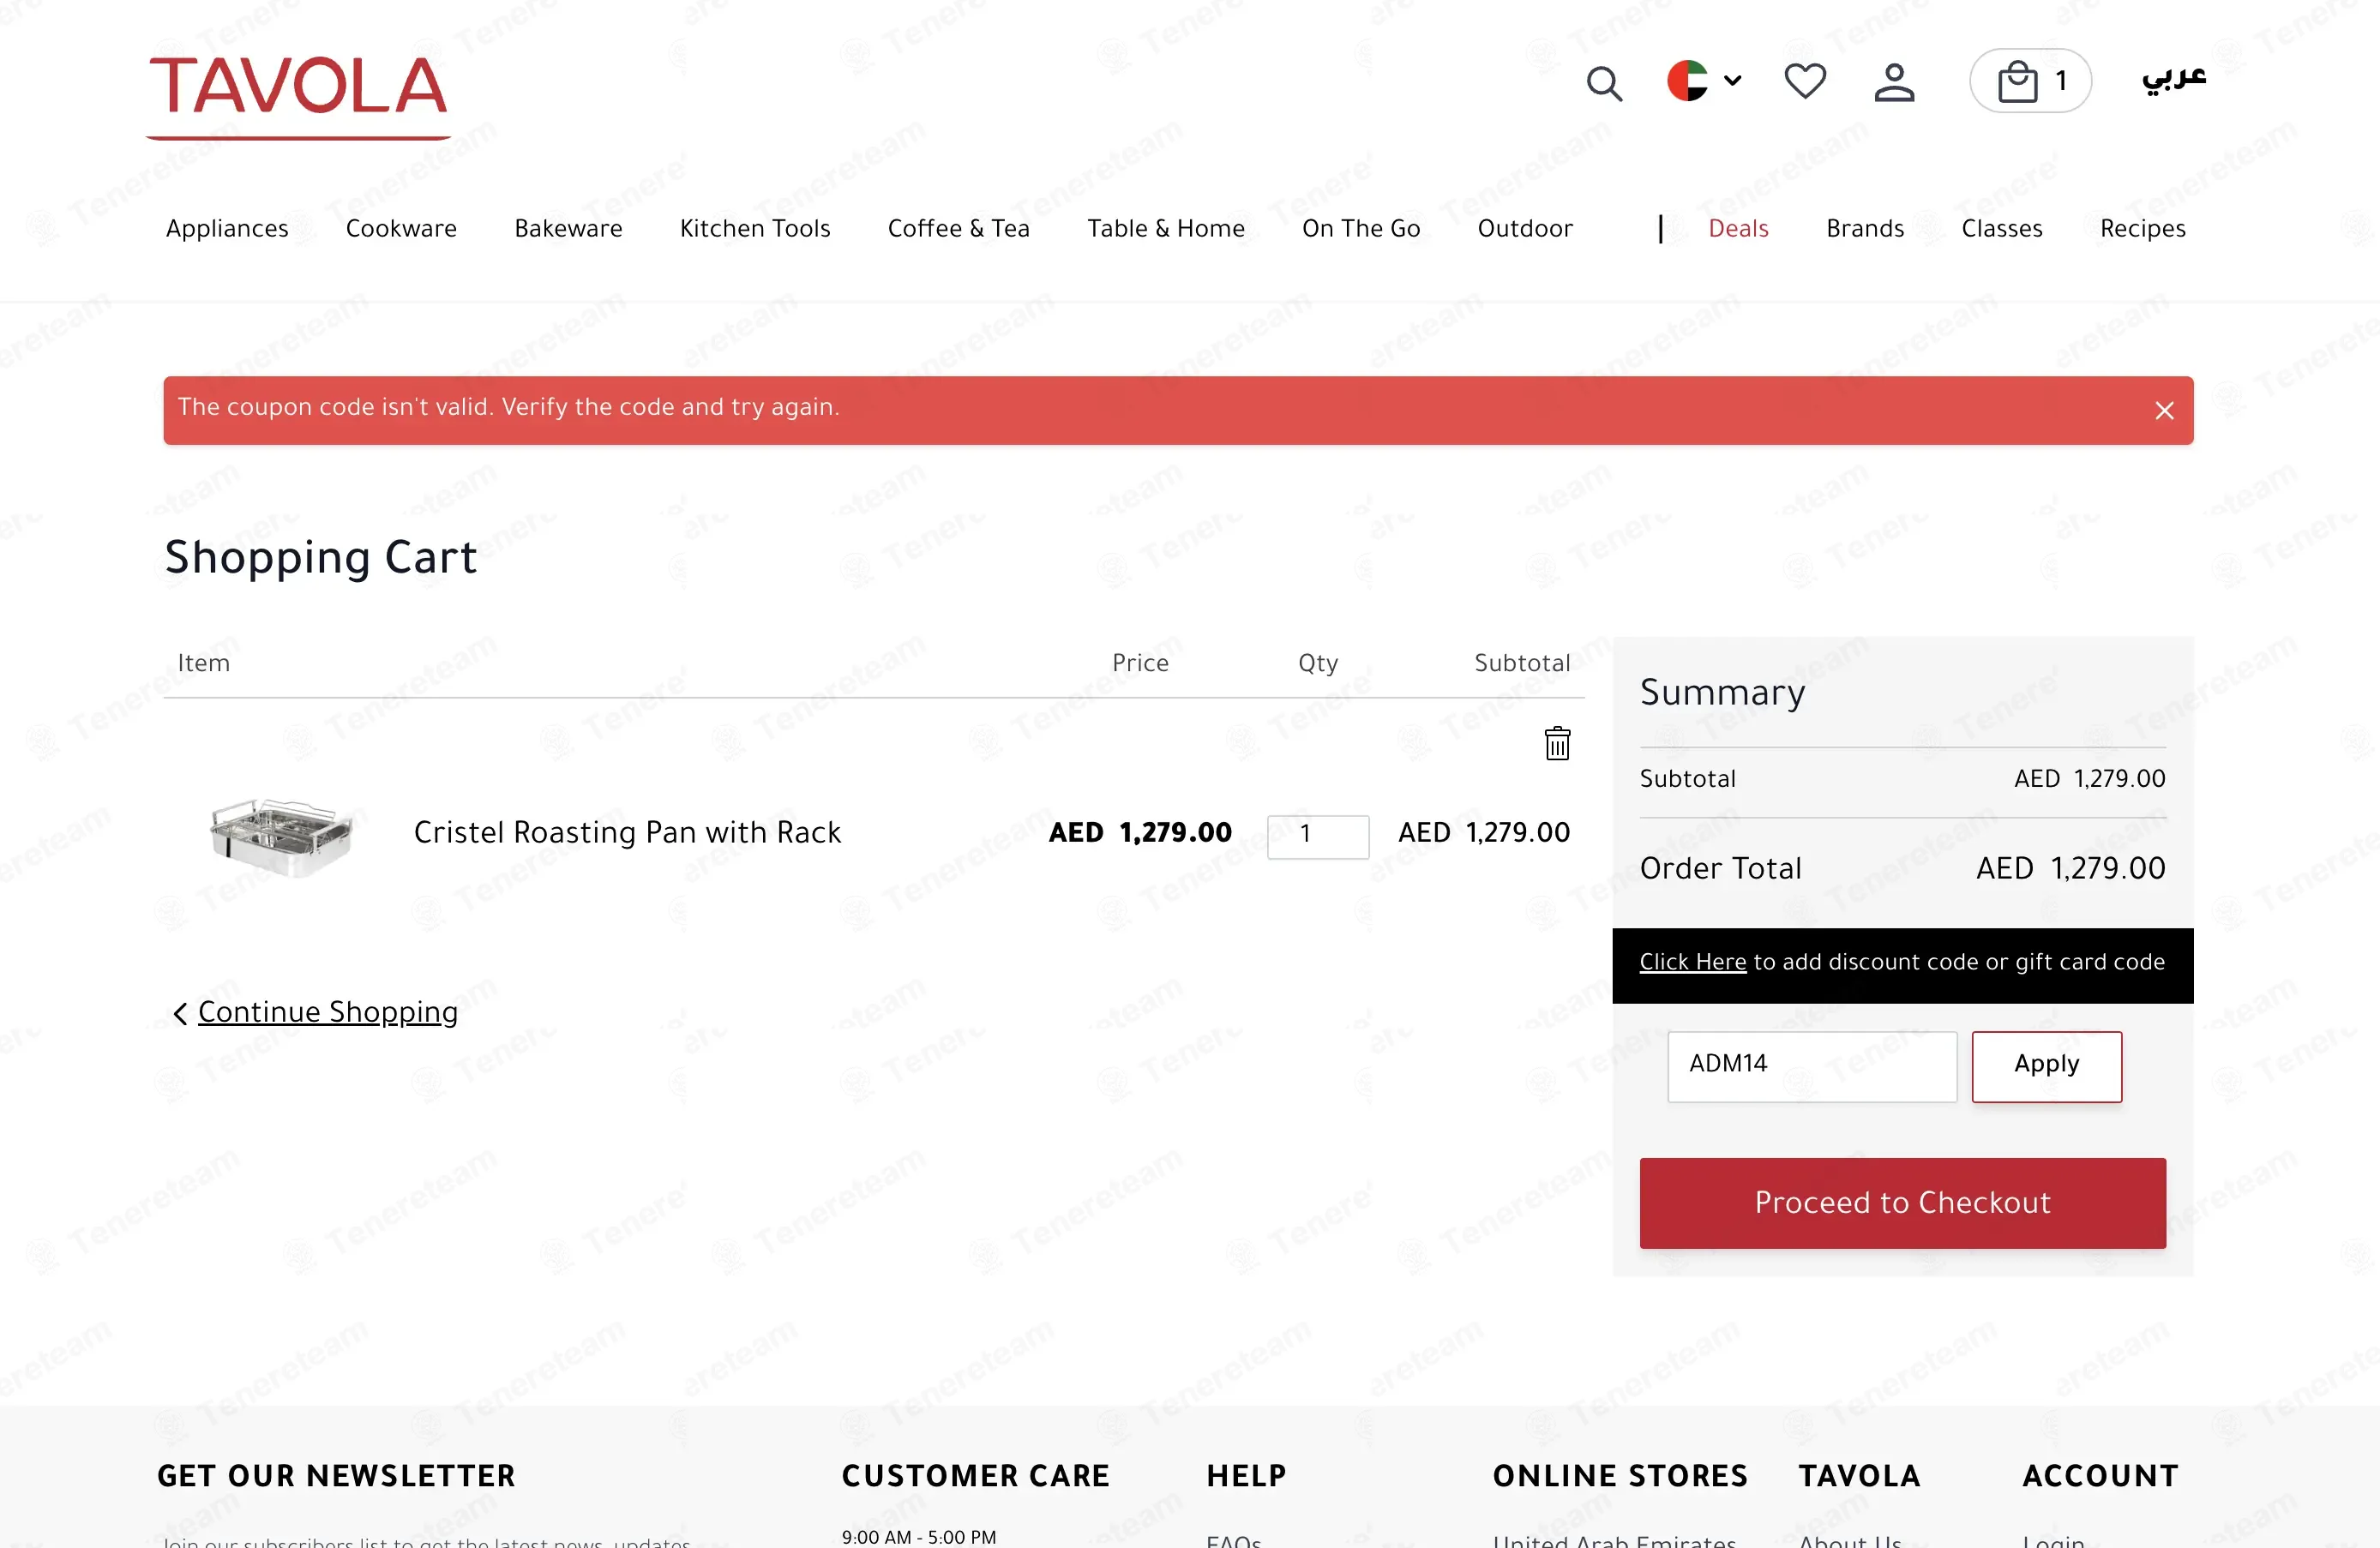Open the Kitchen Tools menu
2380x1548 pixels.
coord(755,228)
